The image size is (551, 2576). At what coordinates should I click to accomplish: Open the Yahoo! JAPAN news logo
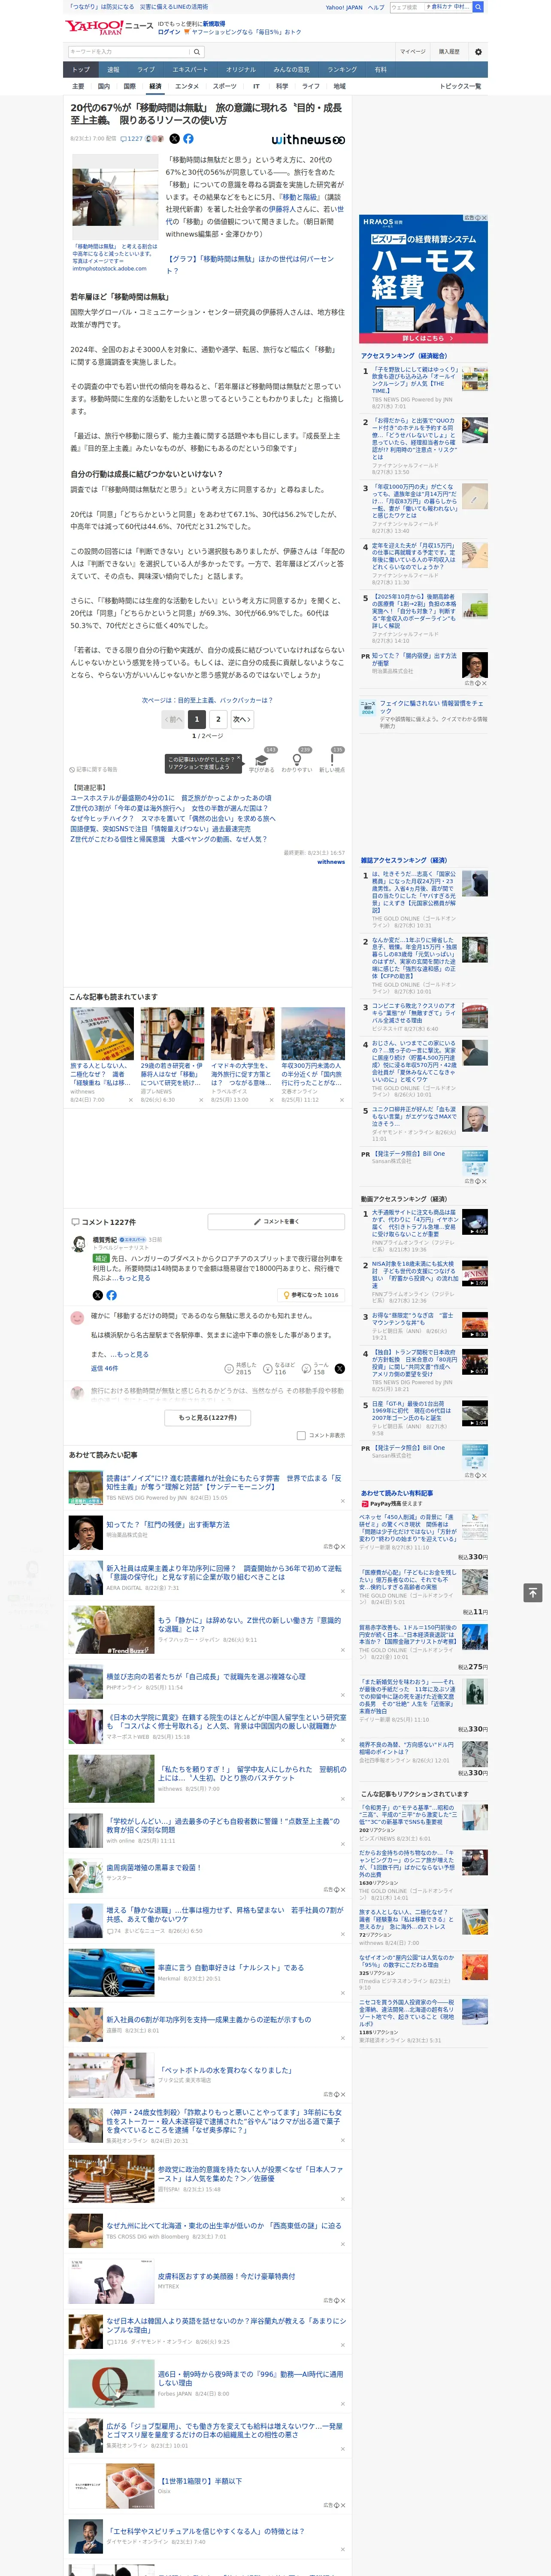tap(109, 27)
